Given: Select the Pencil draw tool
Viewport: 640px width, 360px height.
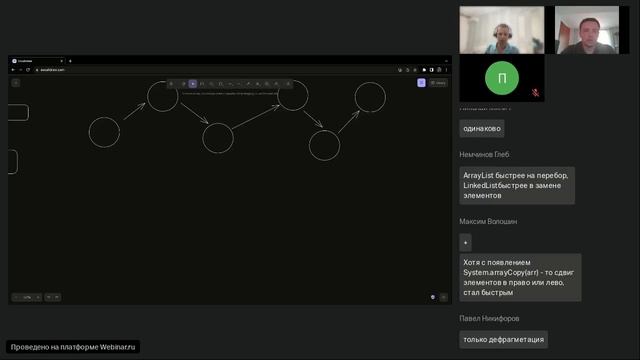Looking at the screenshot, I should coord(248,84).
